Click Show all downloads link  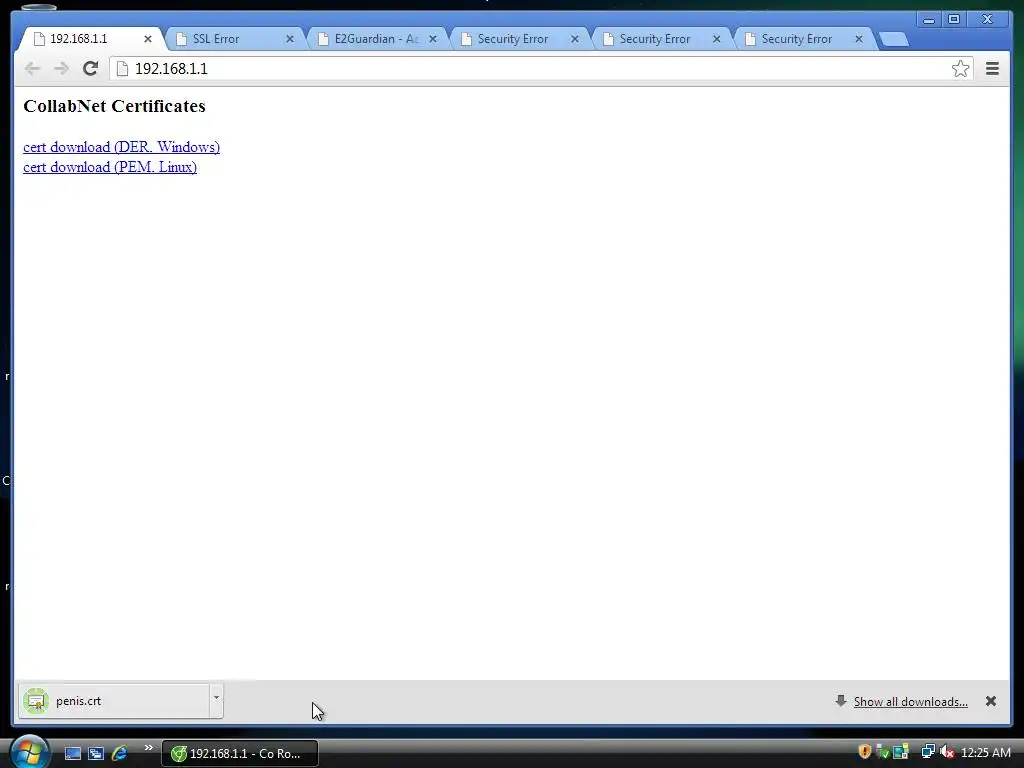click(910, 701)
